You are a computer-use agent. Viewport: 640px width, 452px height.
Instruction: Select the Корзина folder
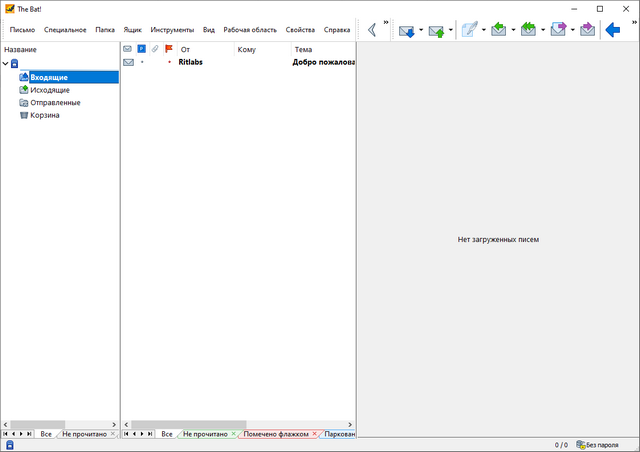click(x=45, y=115)
